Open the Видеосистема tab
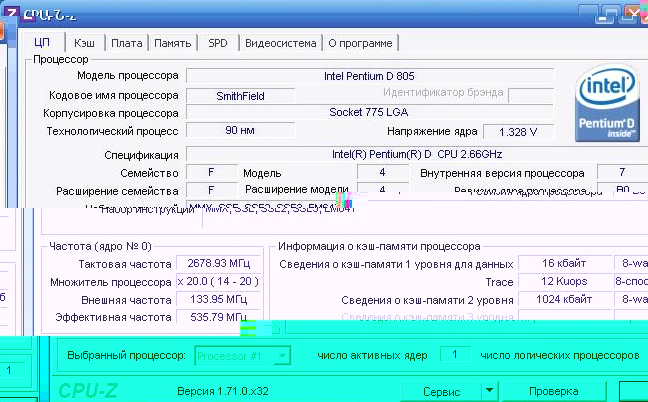The height and width of the screenshot is (402, 648). pyautogui.click(x=281, y=43)
